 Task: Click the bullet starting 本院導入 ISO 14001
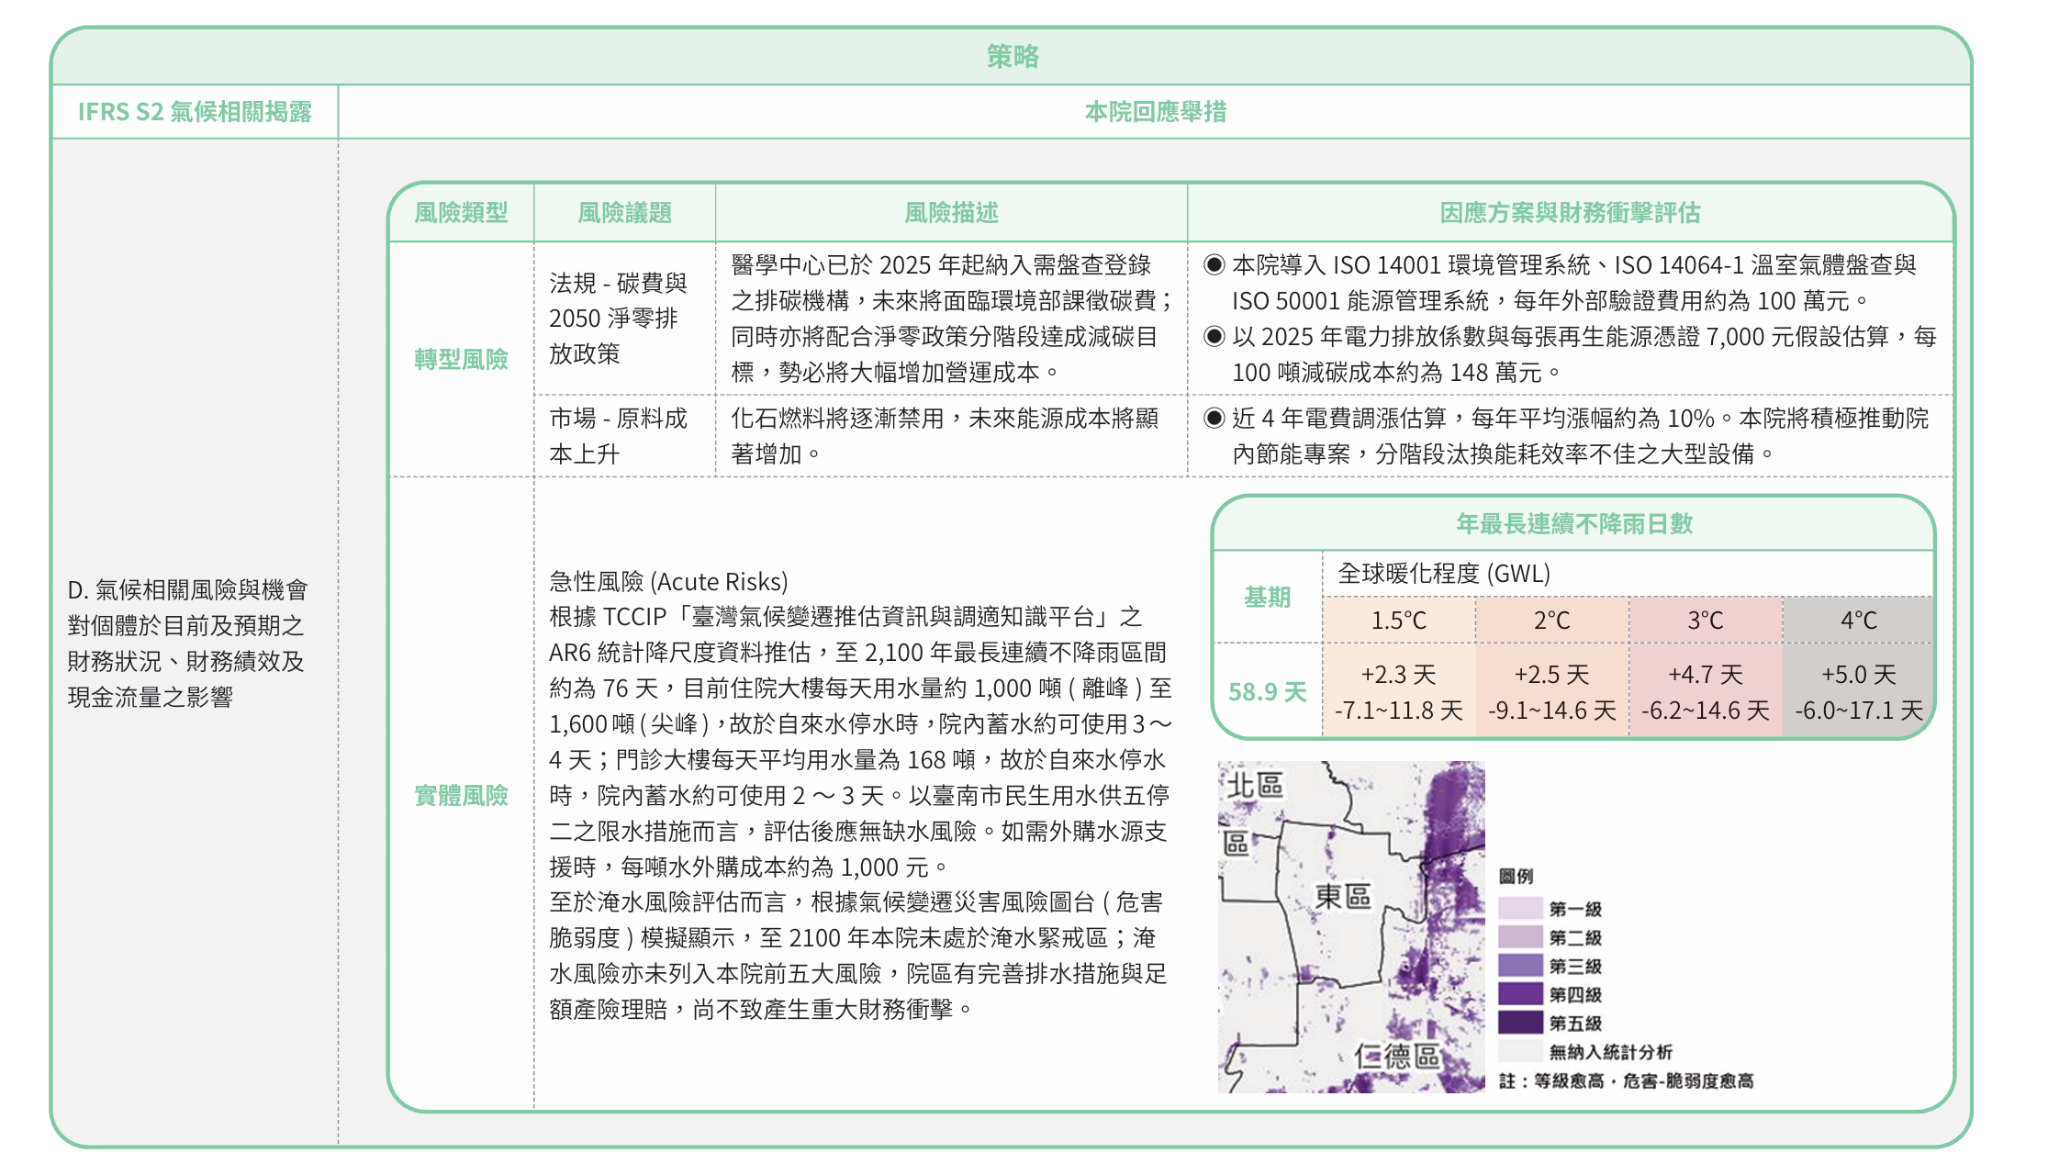(1560, 283)
